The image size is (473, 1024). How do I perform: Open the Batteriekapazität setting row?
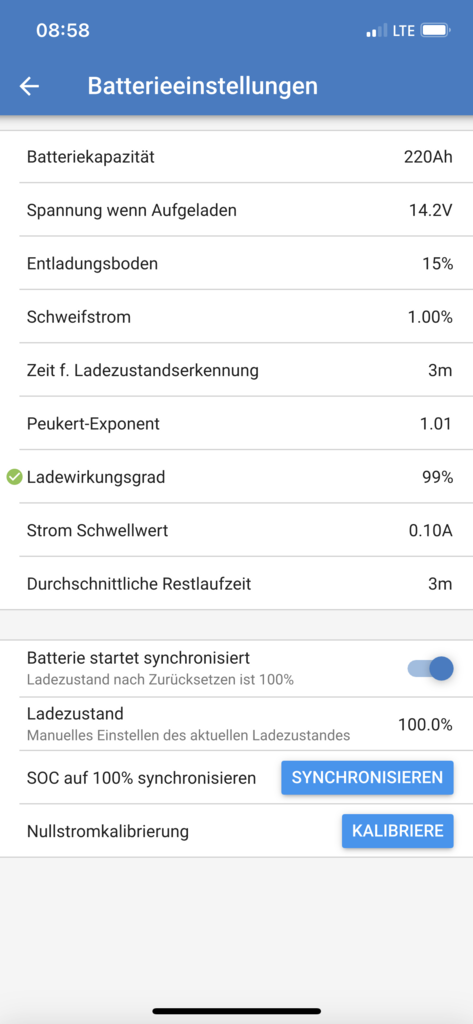coord(236,157)
